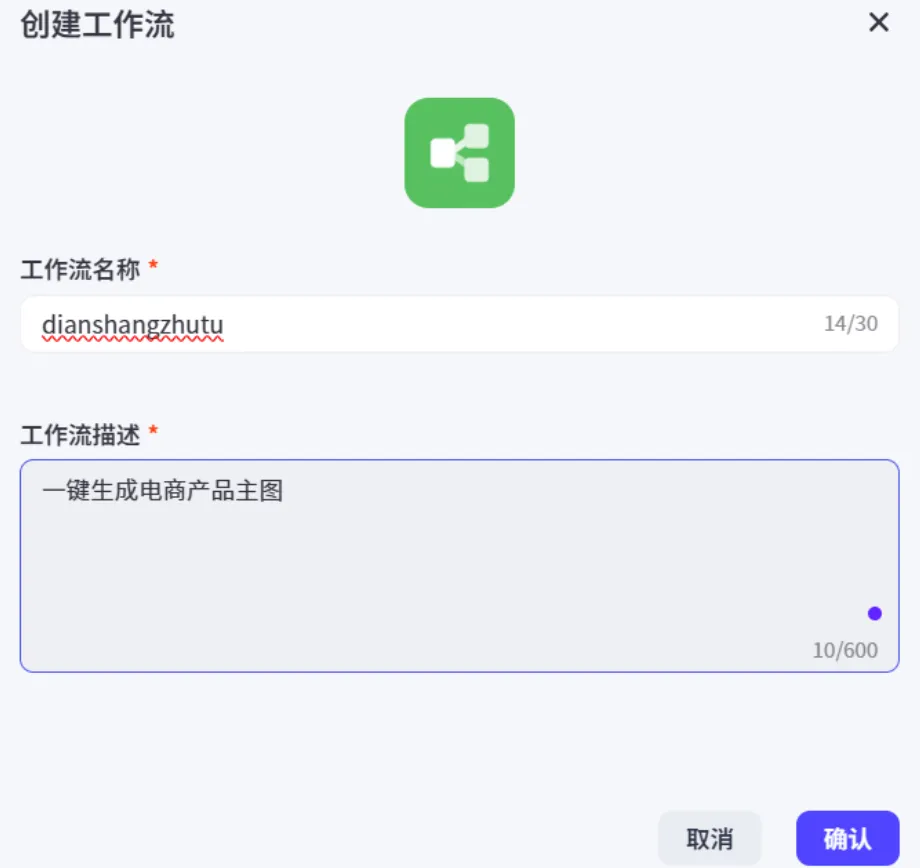Click the underlined word dianshangzhutu
This screenshot has width=920, height=868.
click(133, 325)
